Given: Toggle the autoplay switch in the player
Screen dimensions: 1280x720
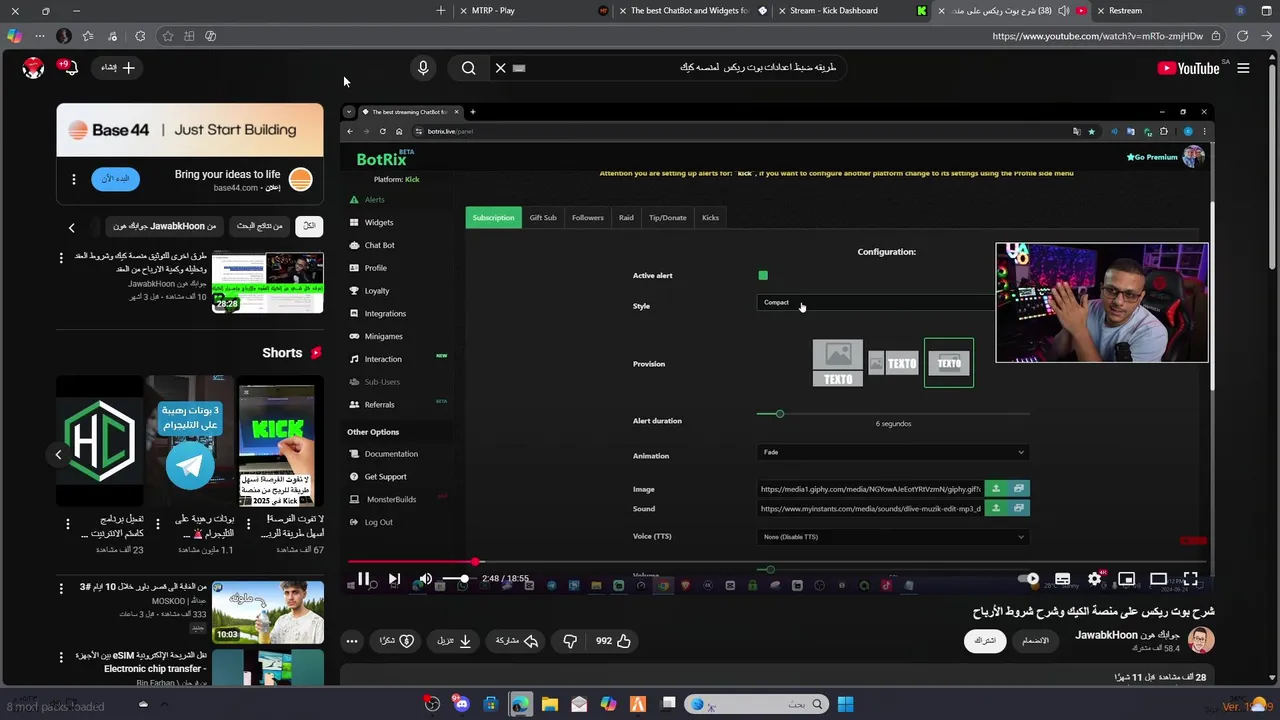Looking at the screenshot, I should [1028, 578].
